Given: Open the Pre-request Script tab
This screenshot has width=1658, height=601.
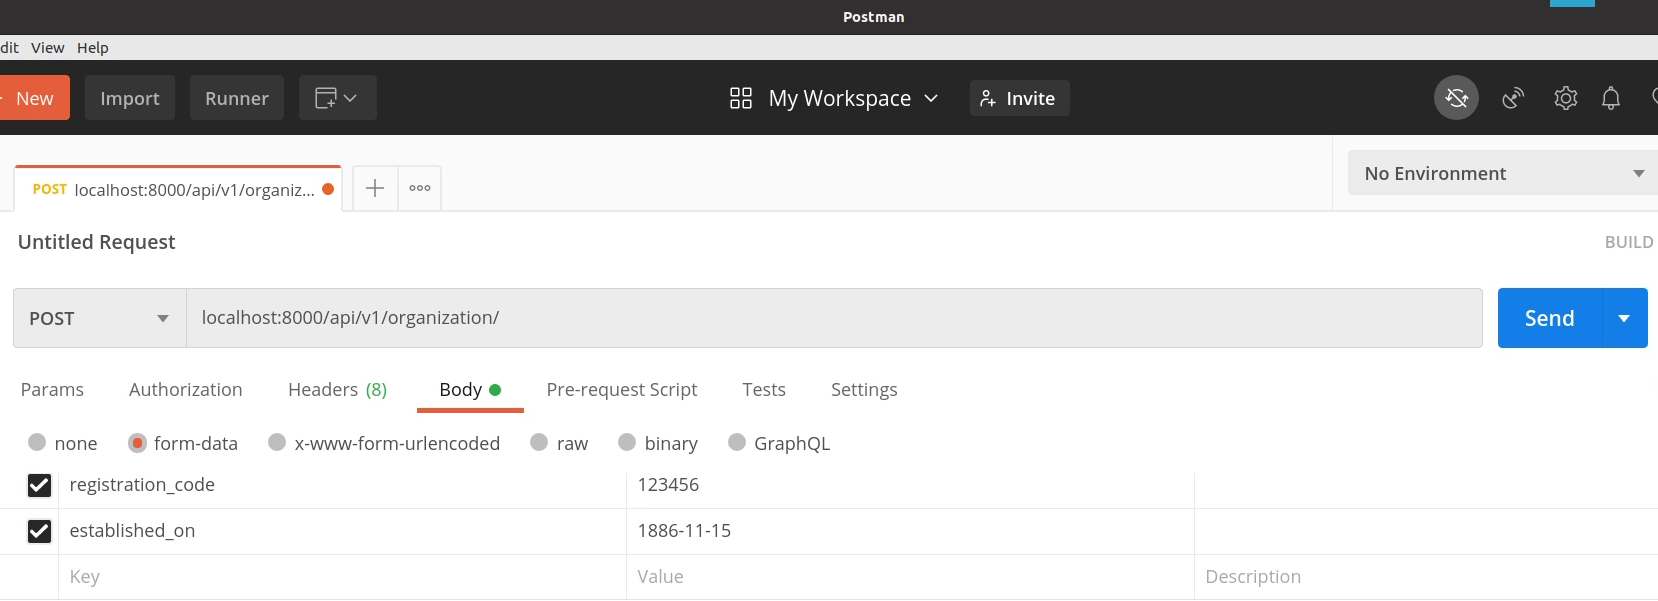Looking at the screenshot, I should pyautogui.click(x=621, y=390).
